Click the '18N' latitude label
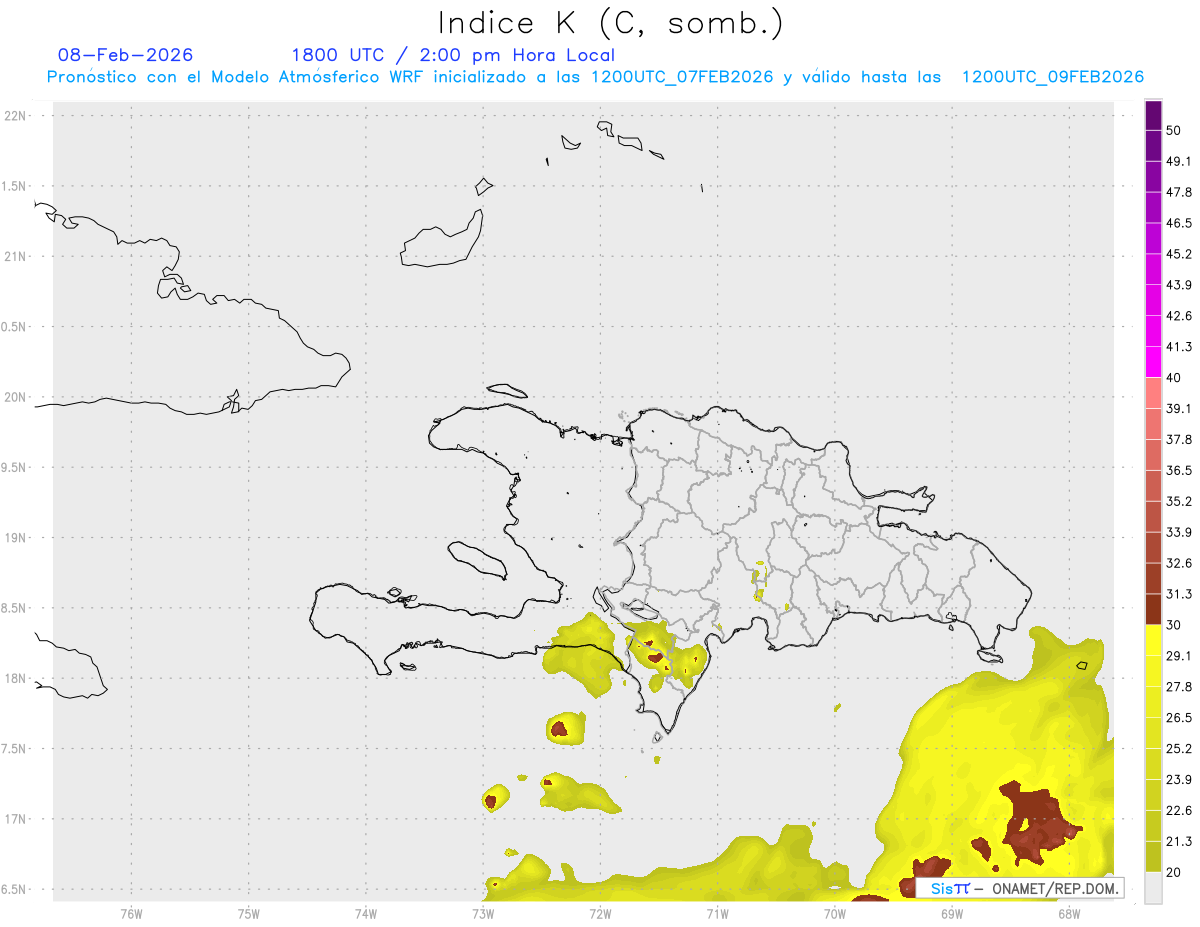The height and width of the screenshot is (927, 1200). click(16, 679)
